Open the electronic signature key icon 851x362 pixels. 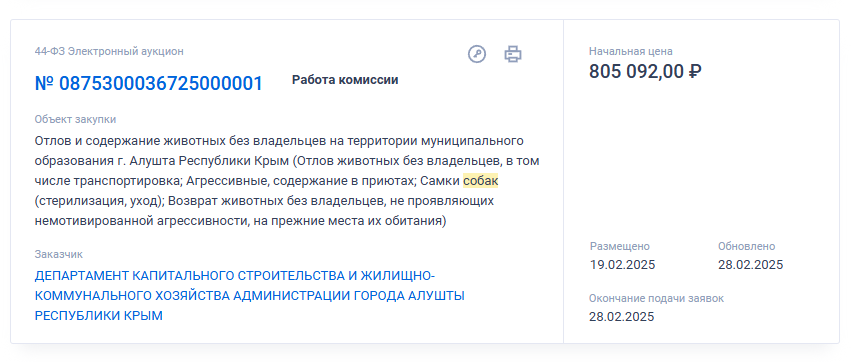(477, 54)
